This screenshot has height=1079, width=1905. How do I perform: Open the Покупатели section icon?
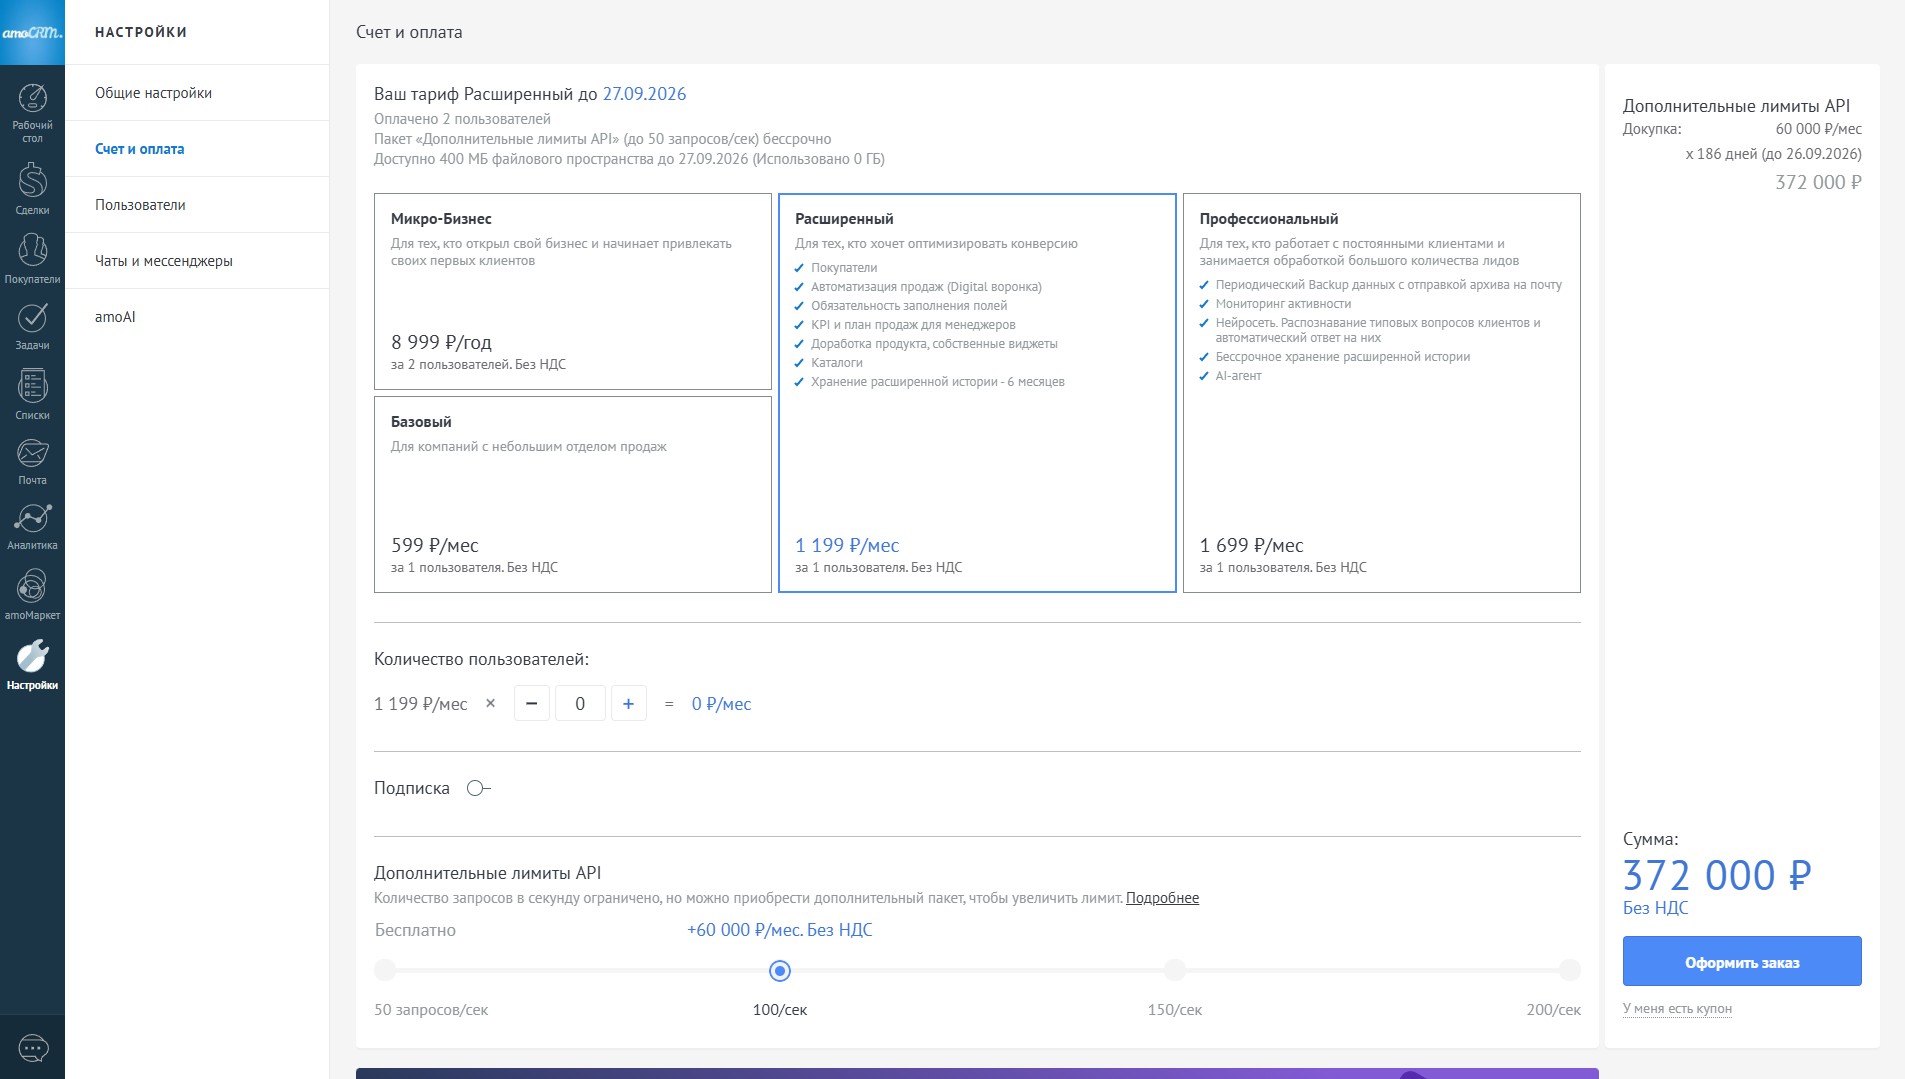point(32,257)
